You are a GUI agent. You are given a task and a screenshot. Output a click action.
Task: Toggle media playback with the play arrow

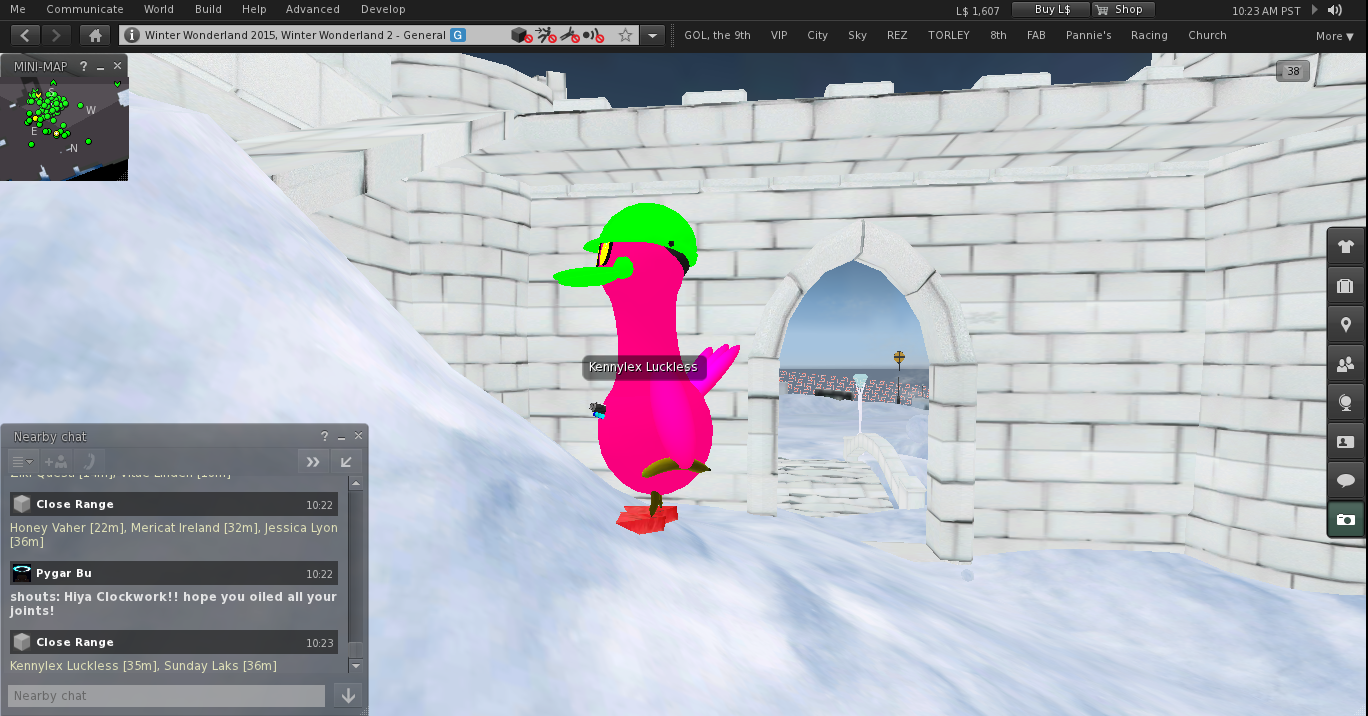[x=1316, y=10]
